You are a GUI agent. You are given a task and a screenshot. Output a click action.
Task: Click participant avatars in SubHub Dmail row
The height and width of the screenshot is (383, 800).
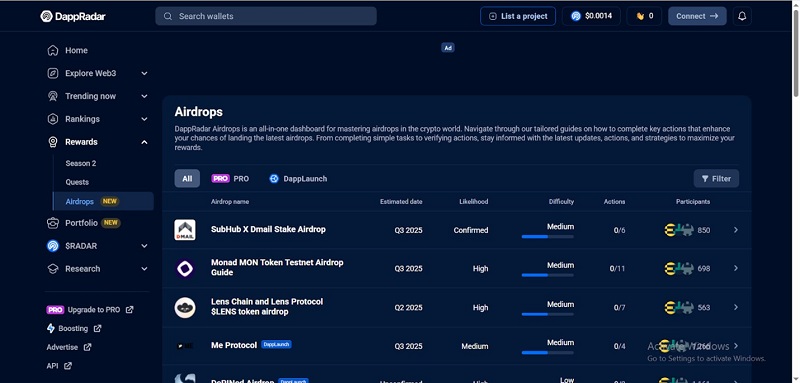[x=679, y=230]
